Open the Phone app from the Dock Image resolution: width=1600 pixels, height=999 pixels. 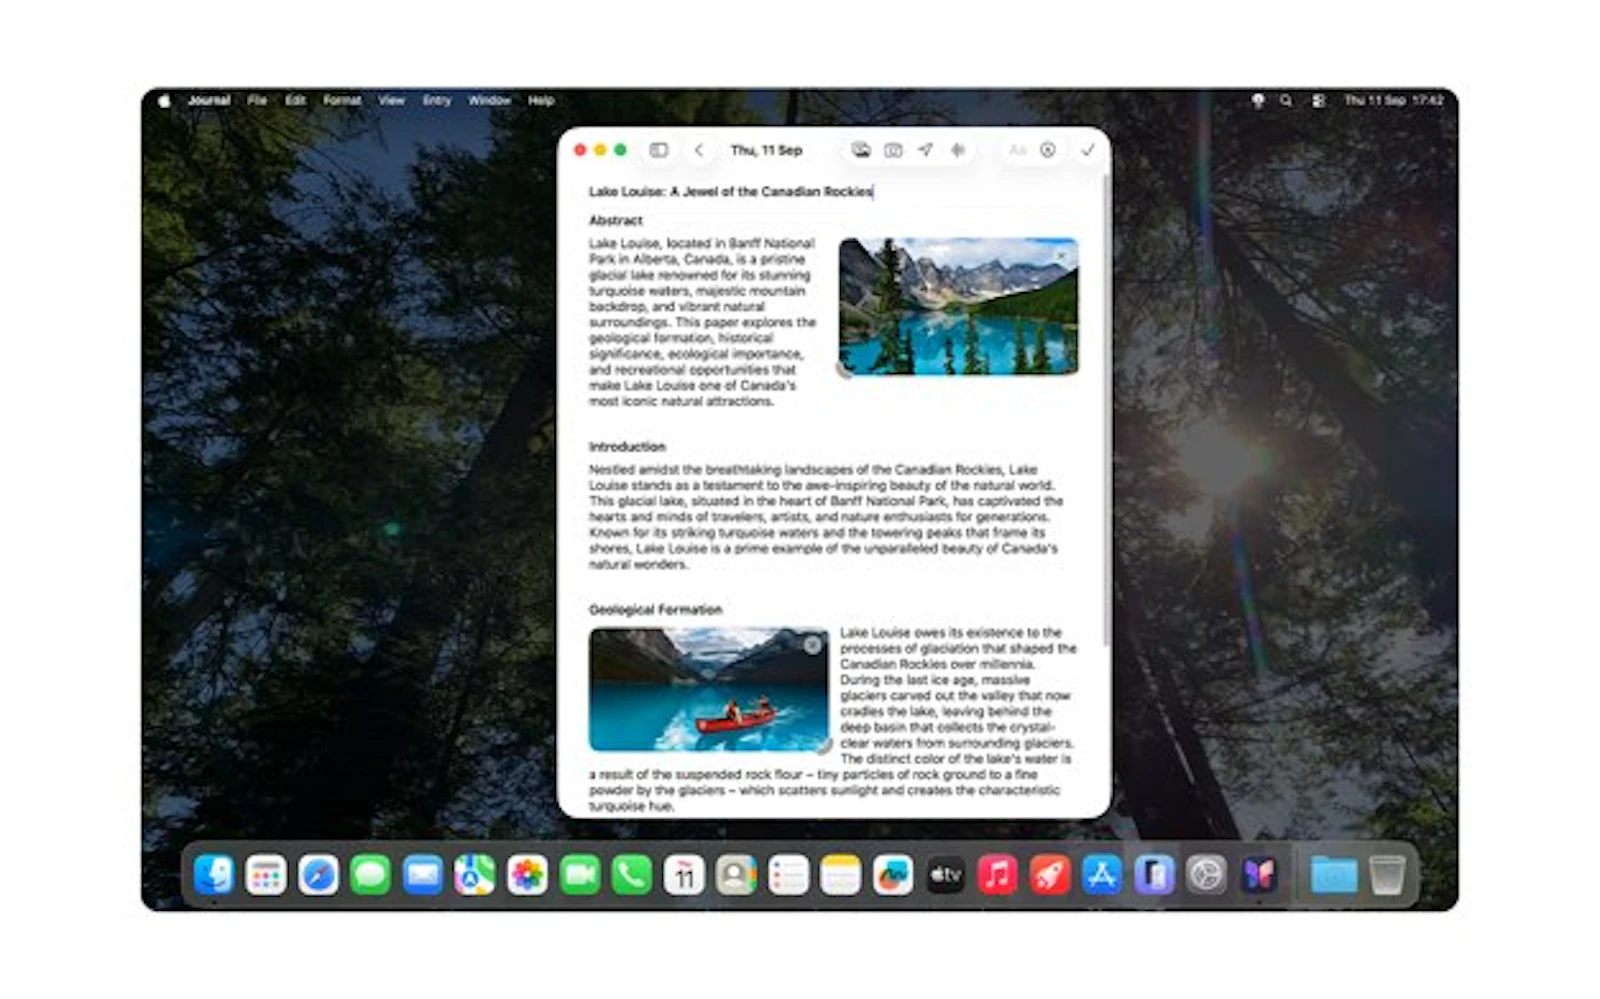632,875
